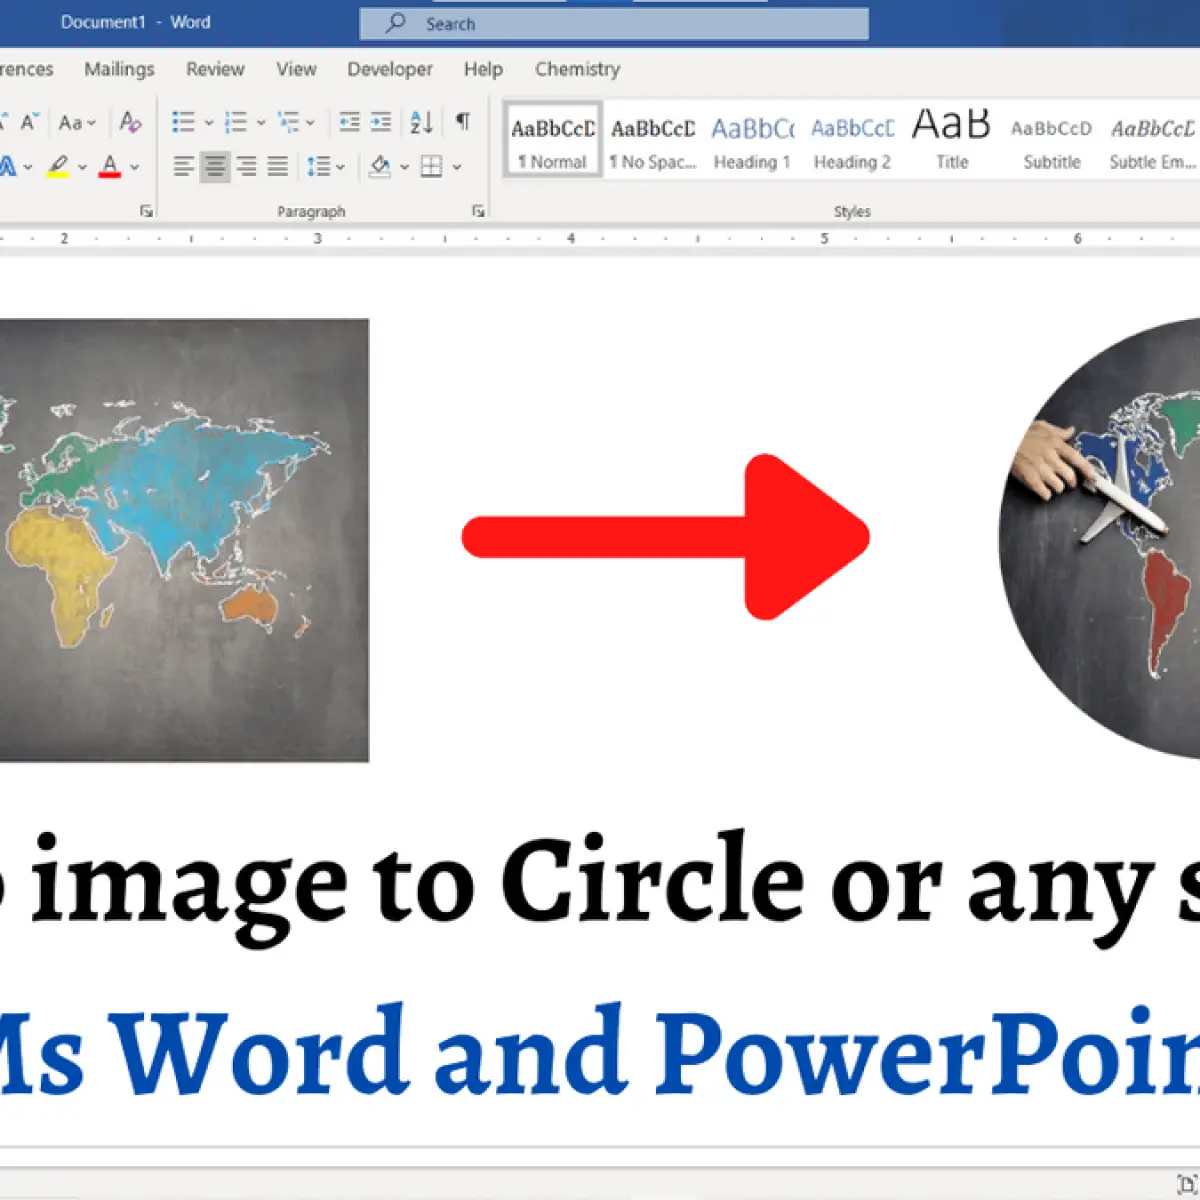This screenshot has width=1200, height=1200.
Task: Click the Line and Paragraph Spacing icon
Action: (318, 166)
